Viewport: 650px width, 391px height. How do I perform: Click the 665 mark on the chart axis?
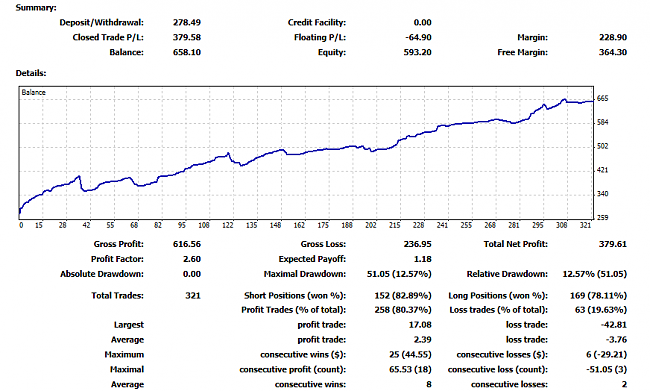602,98
